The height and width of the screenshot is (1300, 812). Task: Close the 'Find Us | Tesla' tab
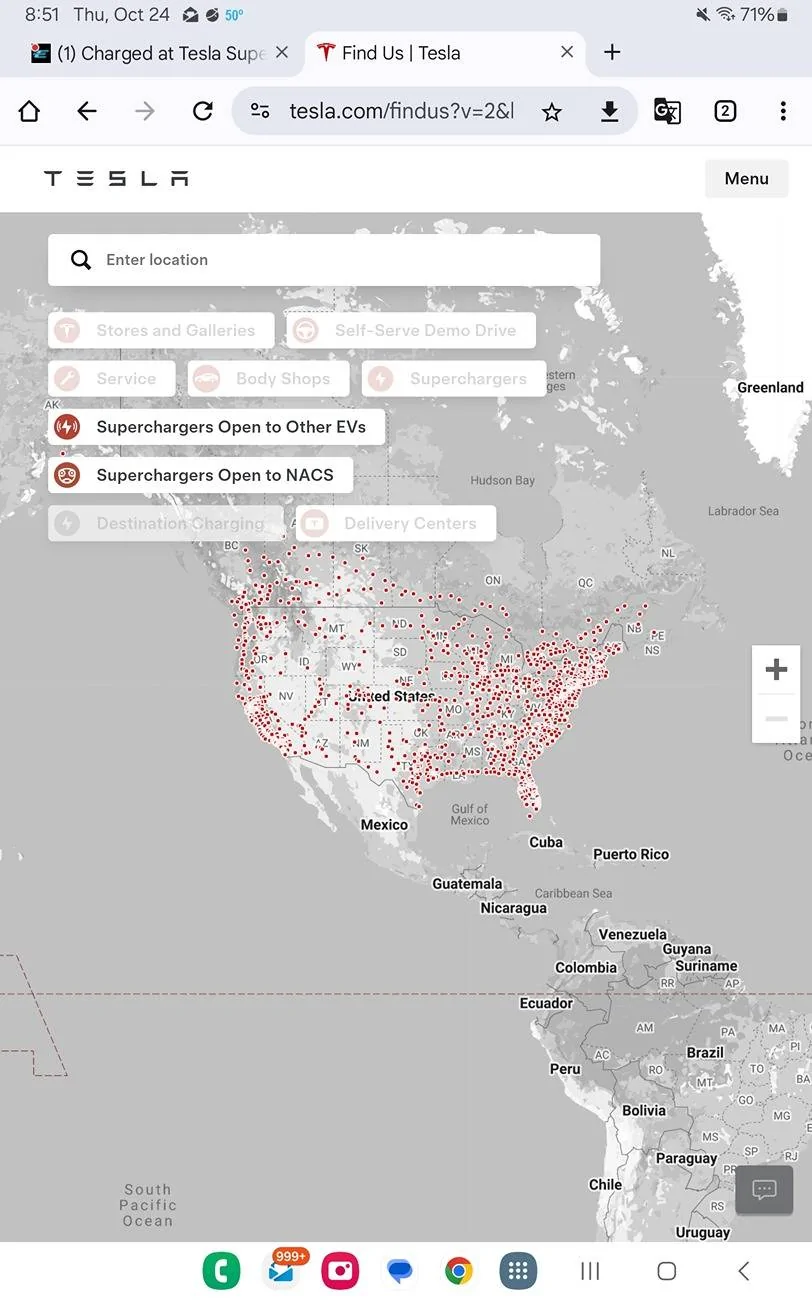[567, 52]
